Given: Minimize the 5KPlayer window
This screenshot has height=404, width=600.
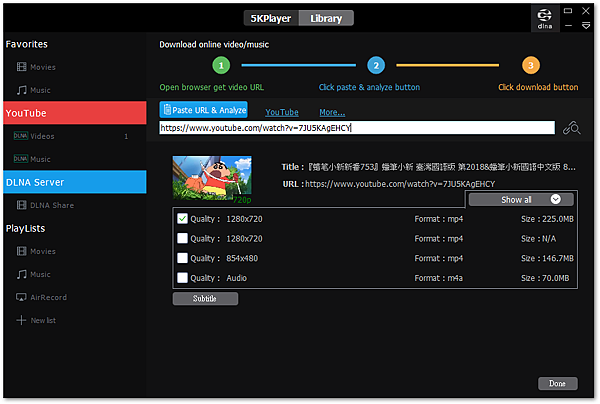Looking at the screenshot, I should (x=568, y=26).
